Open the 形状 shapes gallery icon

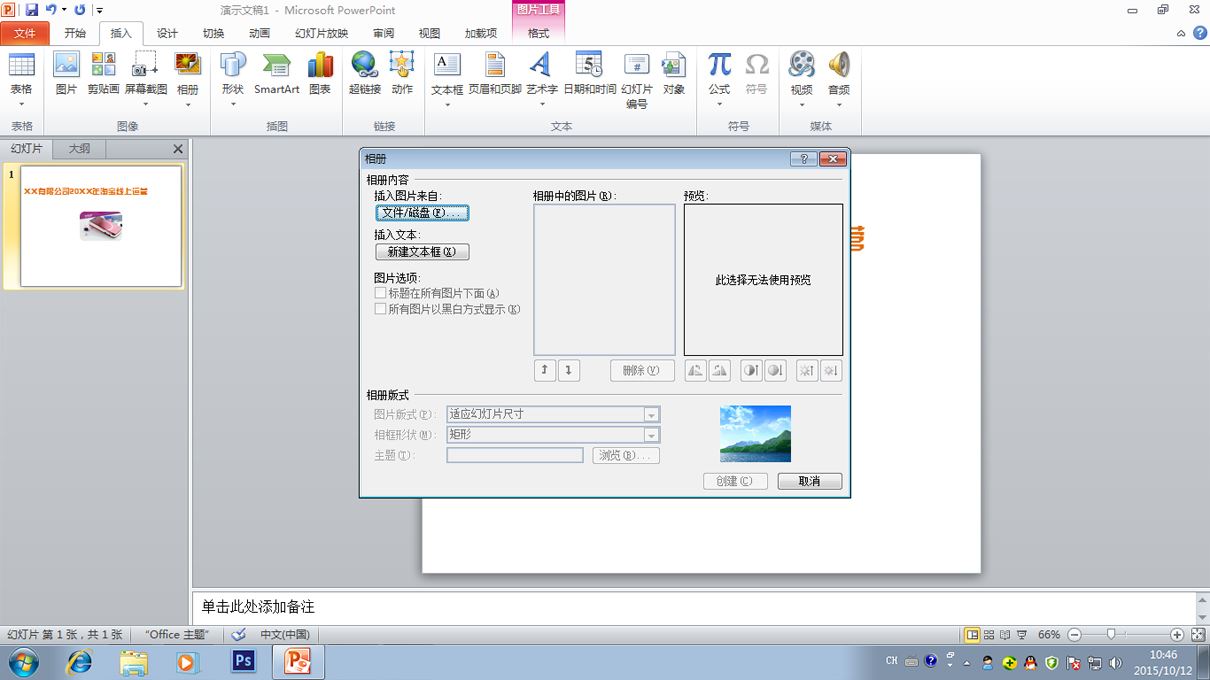[x=232, y=66]
